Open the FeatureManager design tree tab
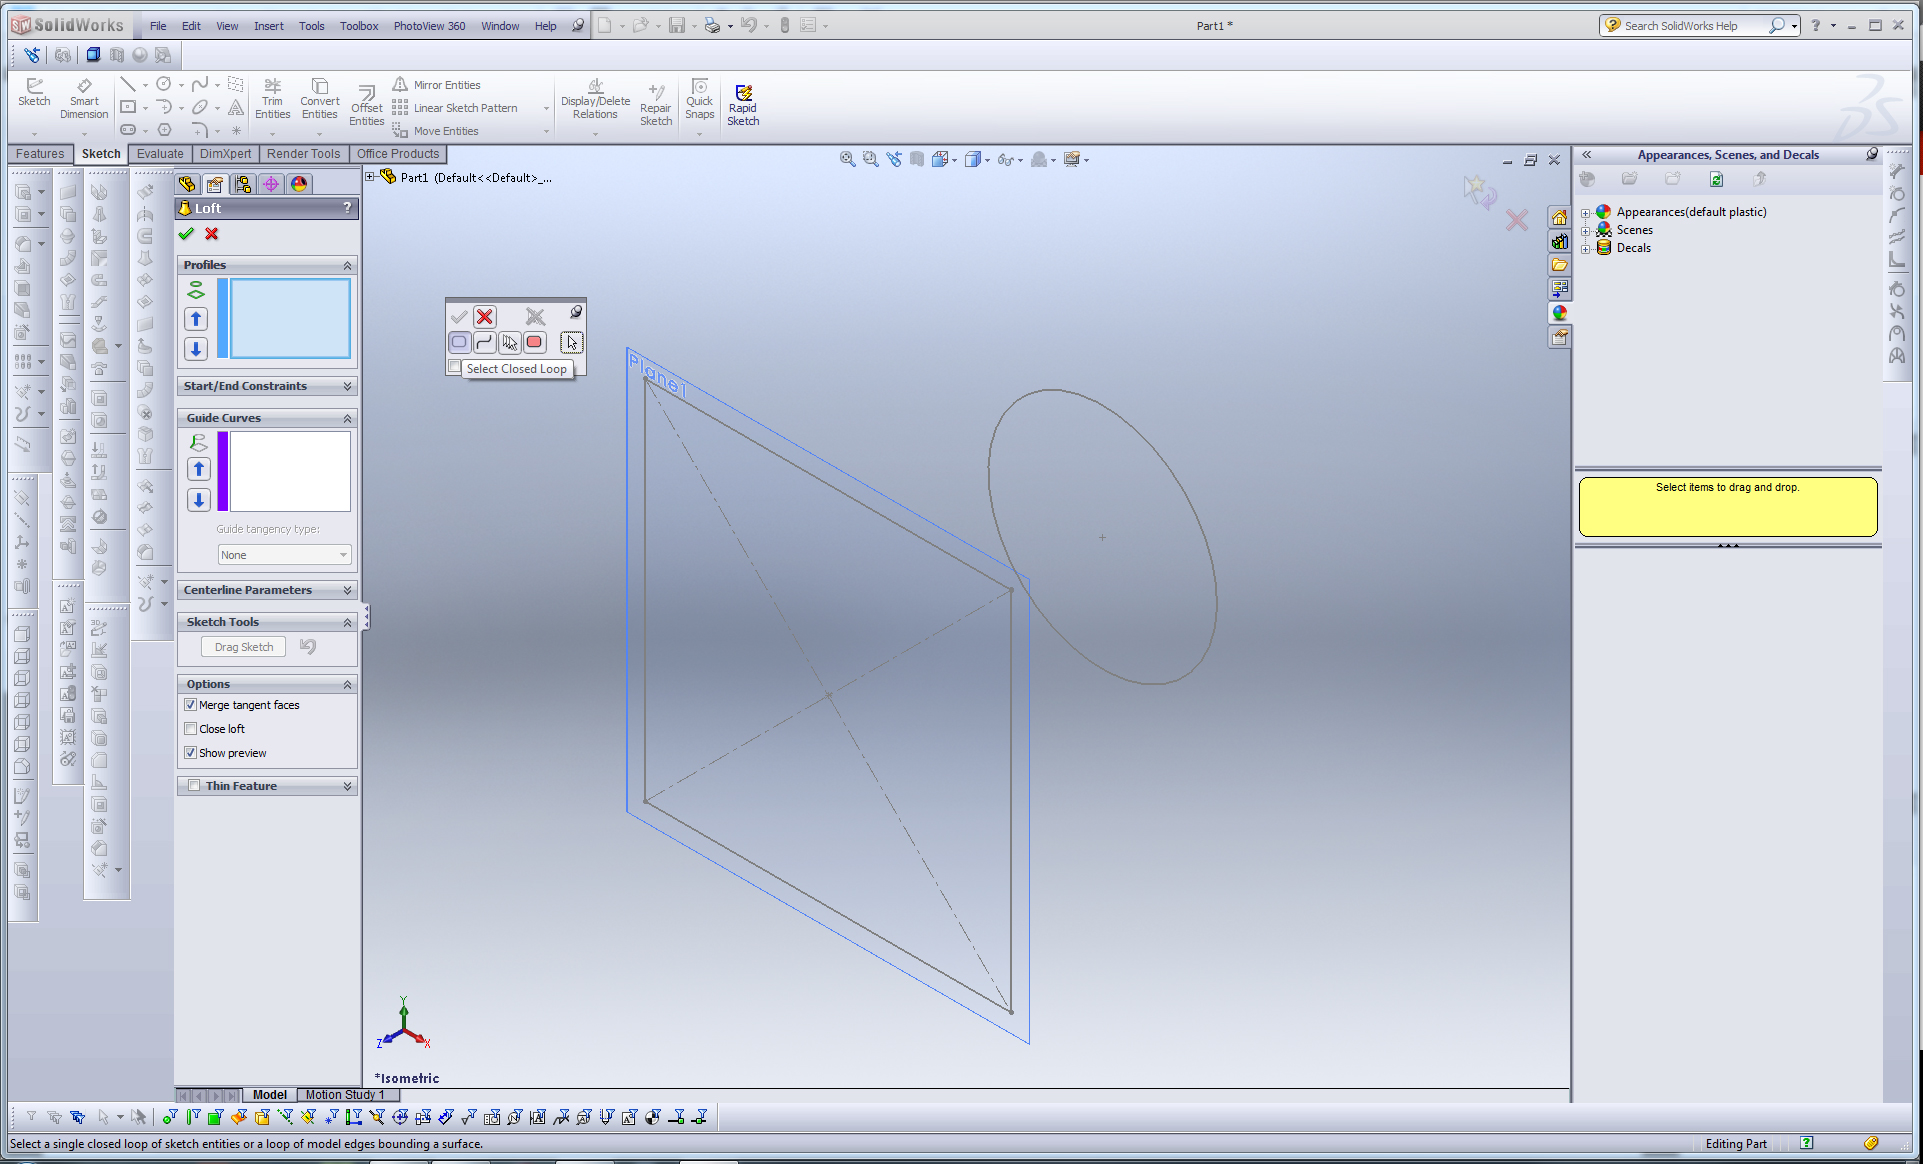Screen dimensions: 1923x1164 (187, 184)
